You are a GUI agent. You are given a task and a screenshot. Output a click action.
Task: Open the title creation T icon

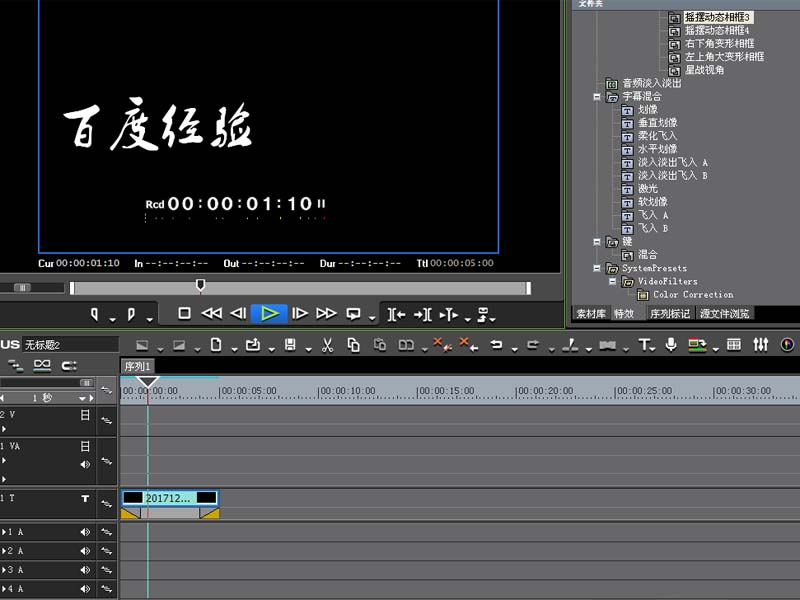[x=644, y=346]
